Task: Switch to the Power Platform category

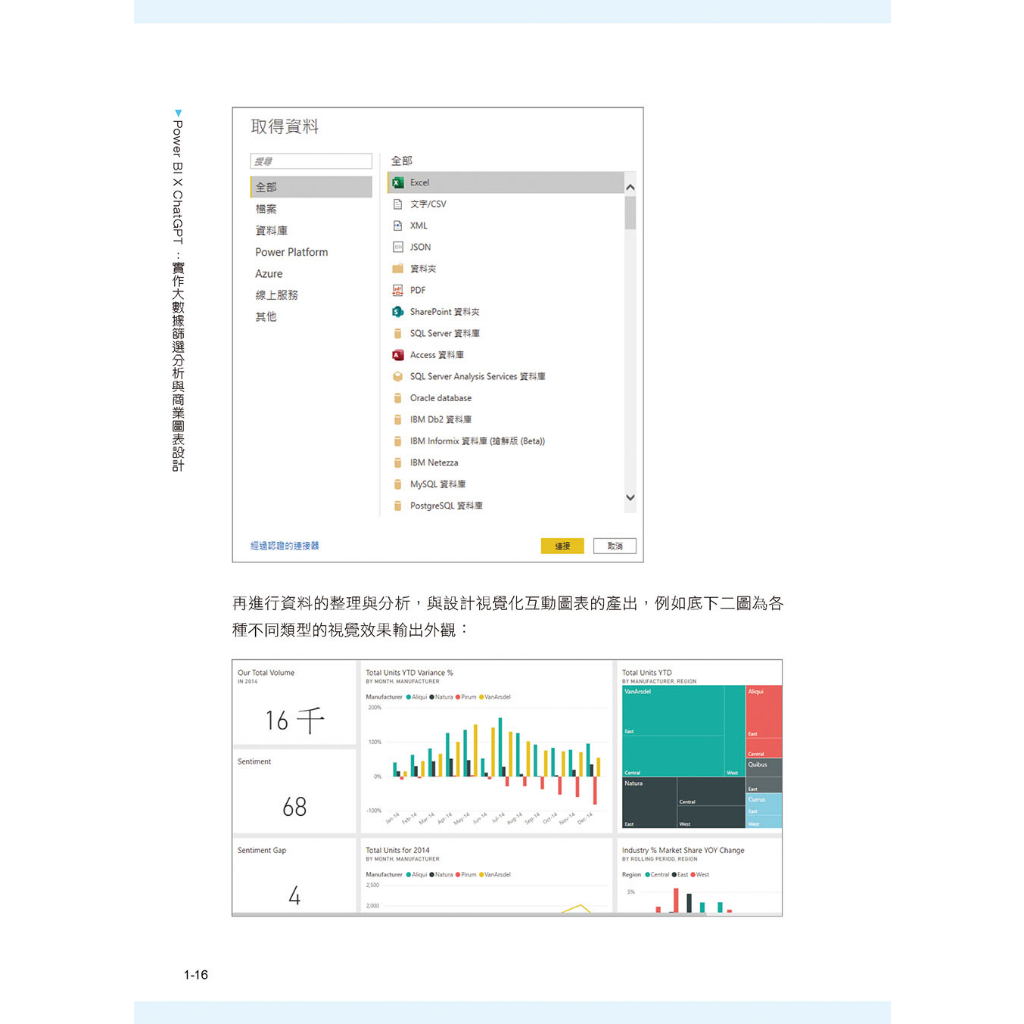Action: pyautogui.click(x=291, y=252)
